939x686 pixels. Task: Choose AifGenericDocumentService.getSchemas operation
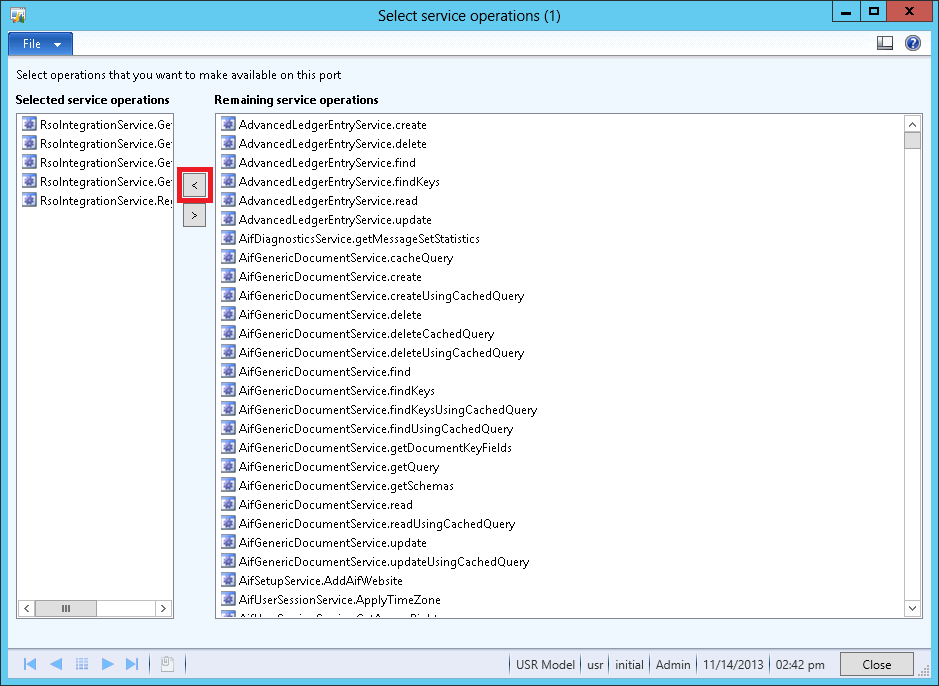[345, 486]
